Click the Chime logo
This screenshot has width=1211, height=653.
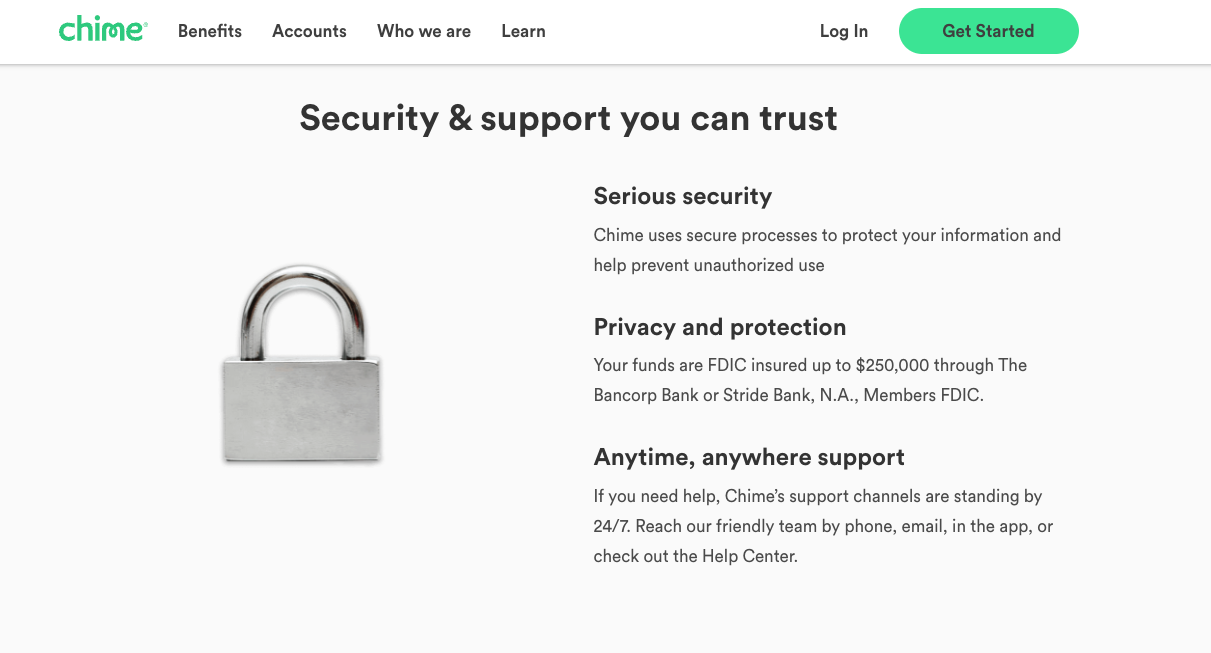102,30
